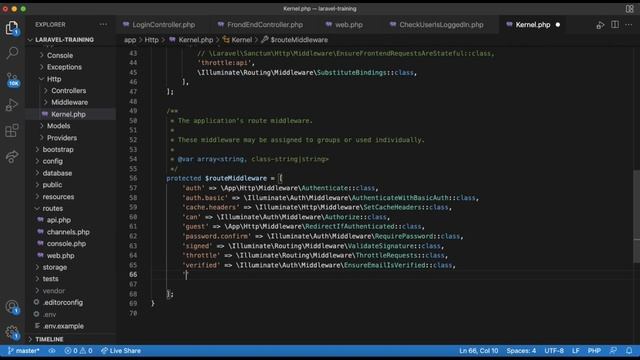640x360 pixels.
Task: Open channels.php file
Action: (x=68, y=232)
